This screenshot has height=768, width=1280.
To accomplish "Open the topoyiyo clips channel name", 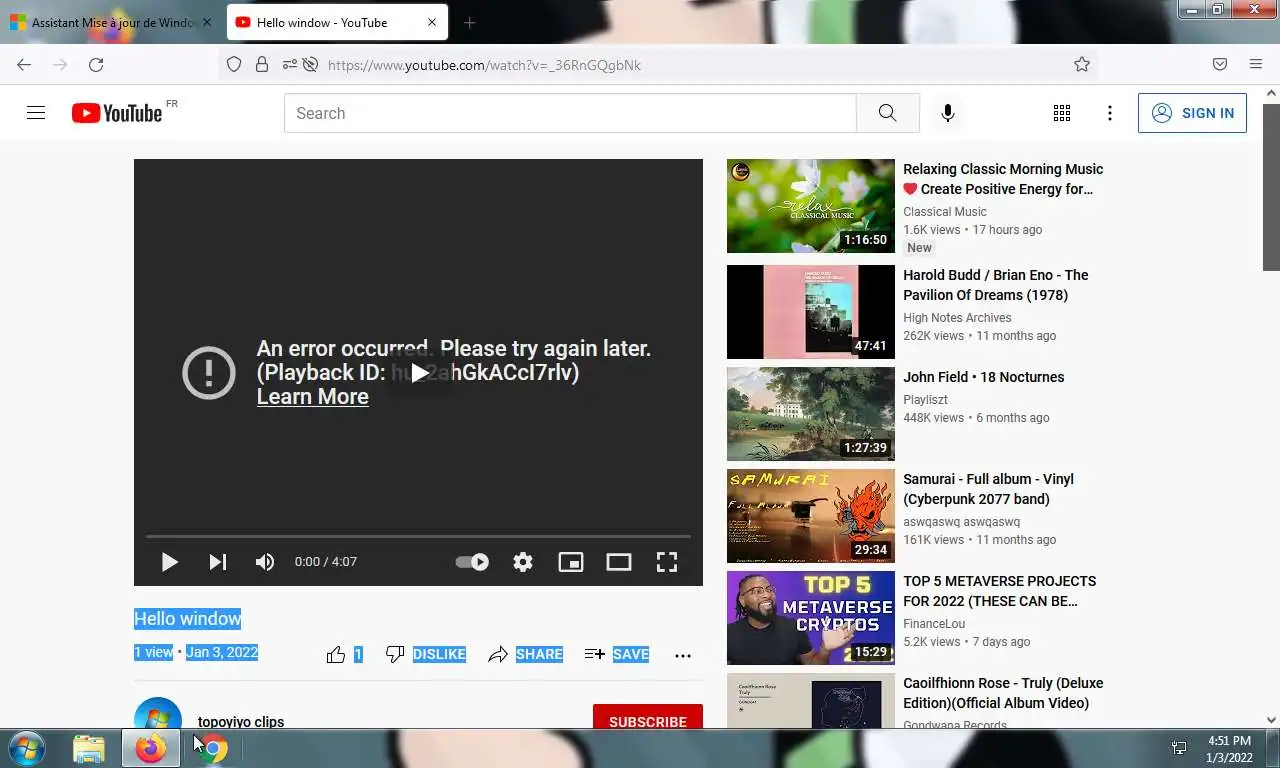I will click(241, 721).
